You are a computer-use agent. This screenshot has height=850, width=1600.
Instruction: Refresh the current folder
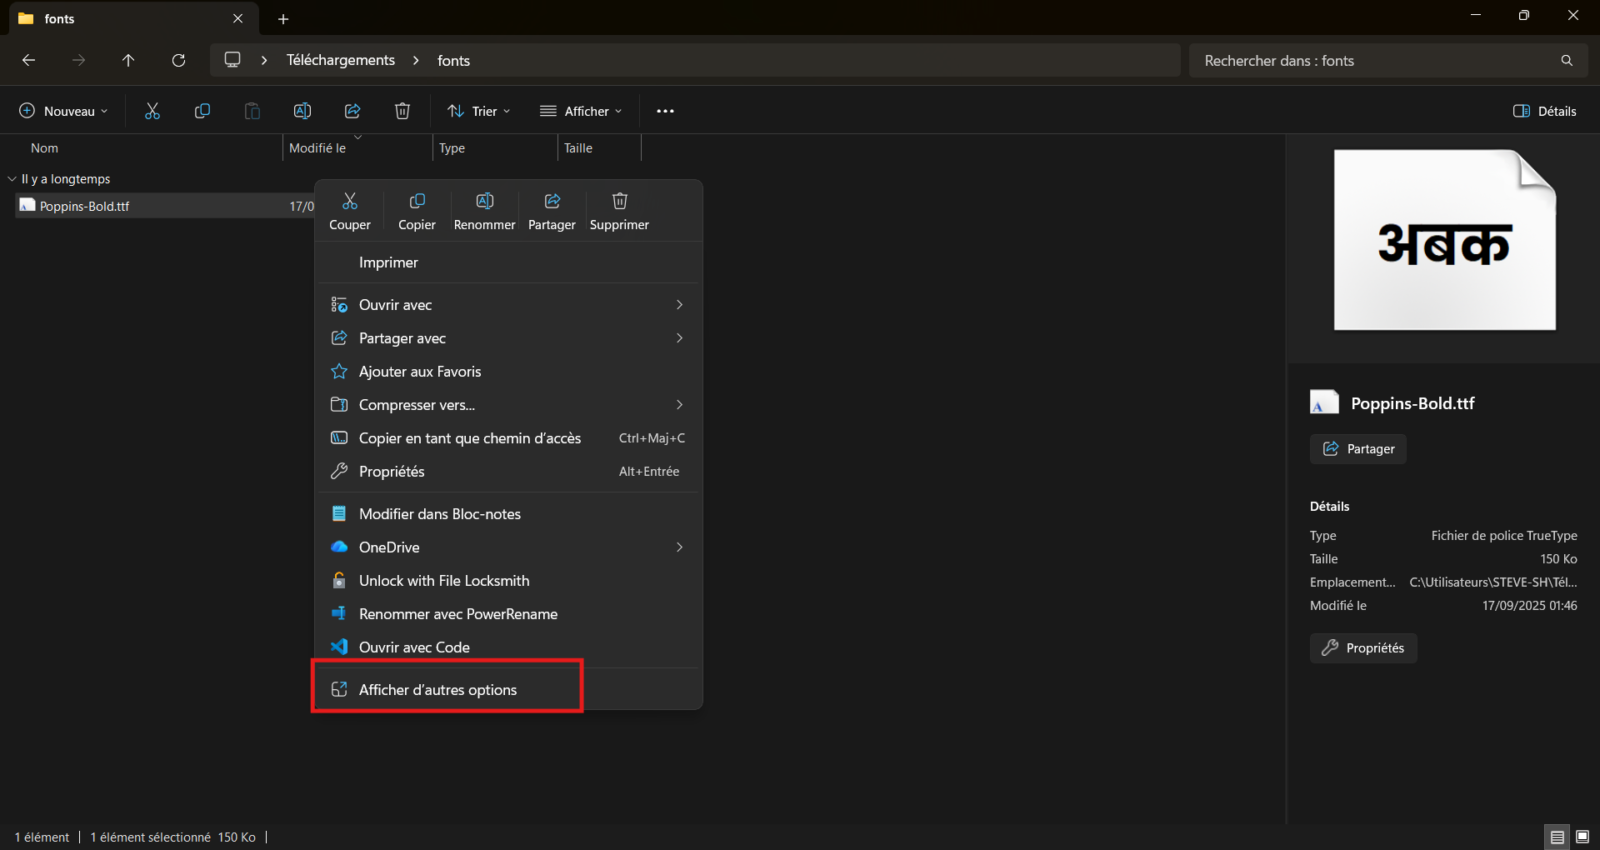tap(178, 60)
